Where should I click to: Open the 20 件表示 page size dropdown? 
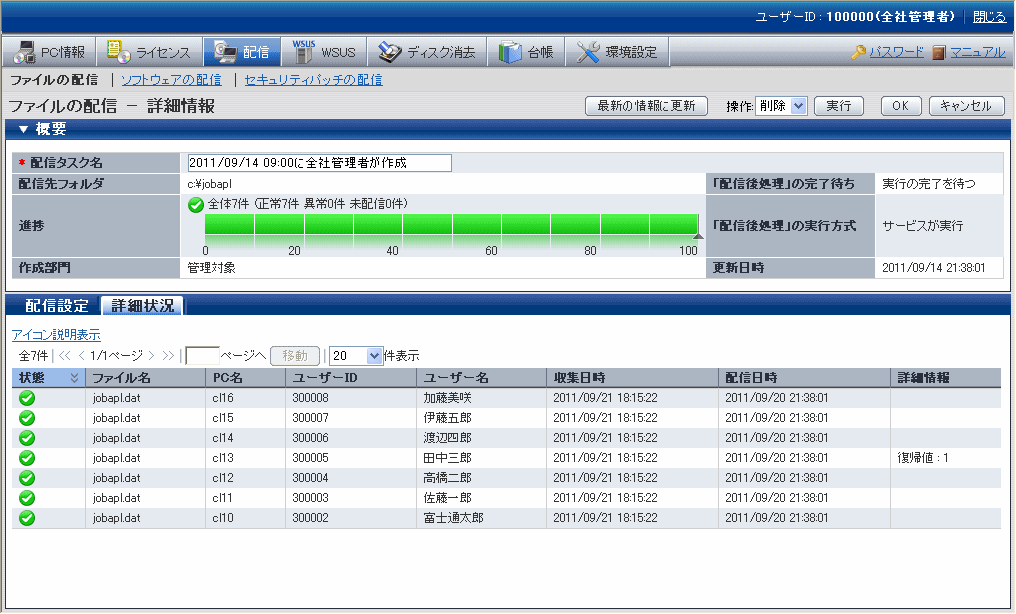356,355
